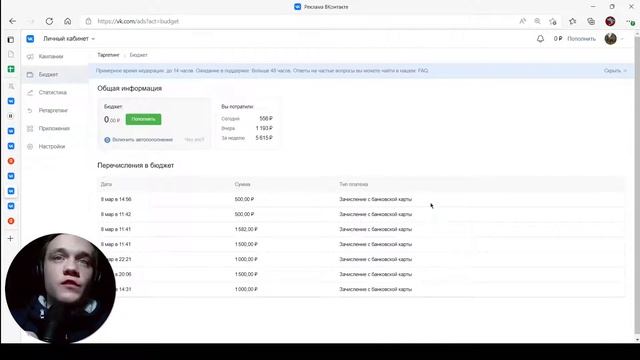Open the Favorites star icon in toolbar
The height and width of the screenshot is (360, 640).
pos(572,21)
